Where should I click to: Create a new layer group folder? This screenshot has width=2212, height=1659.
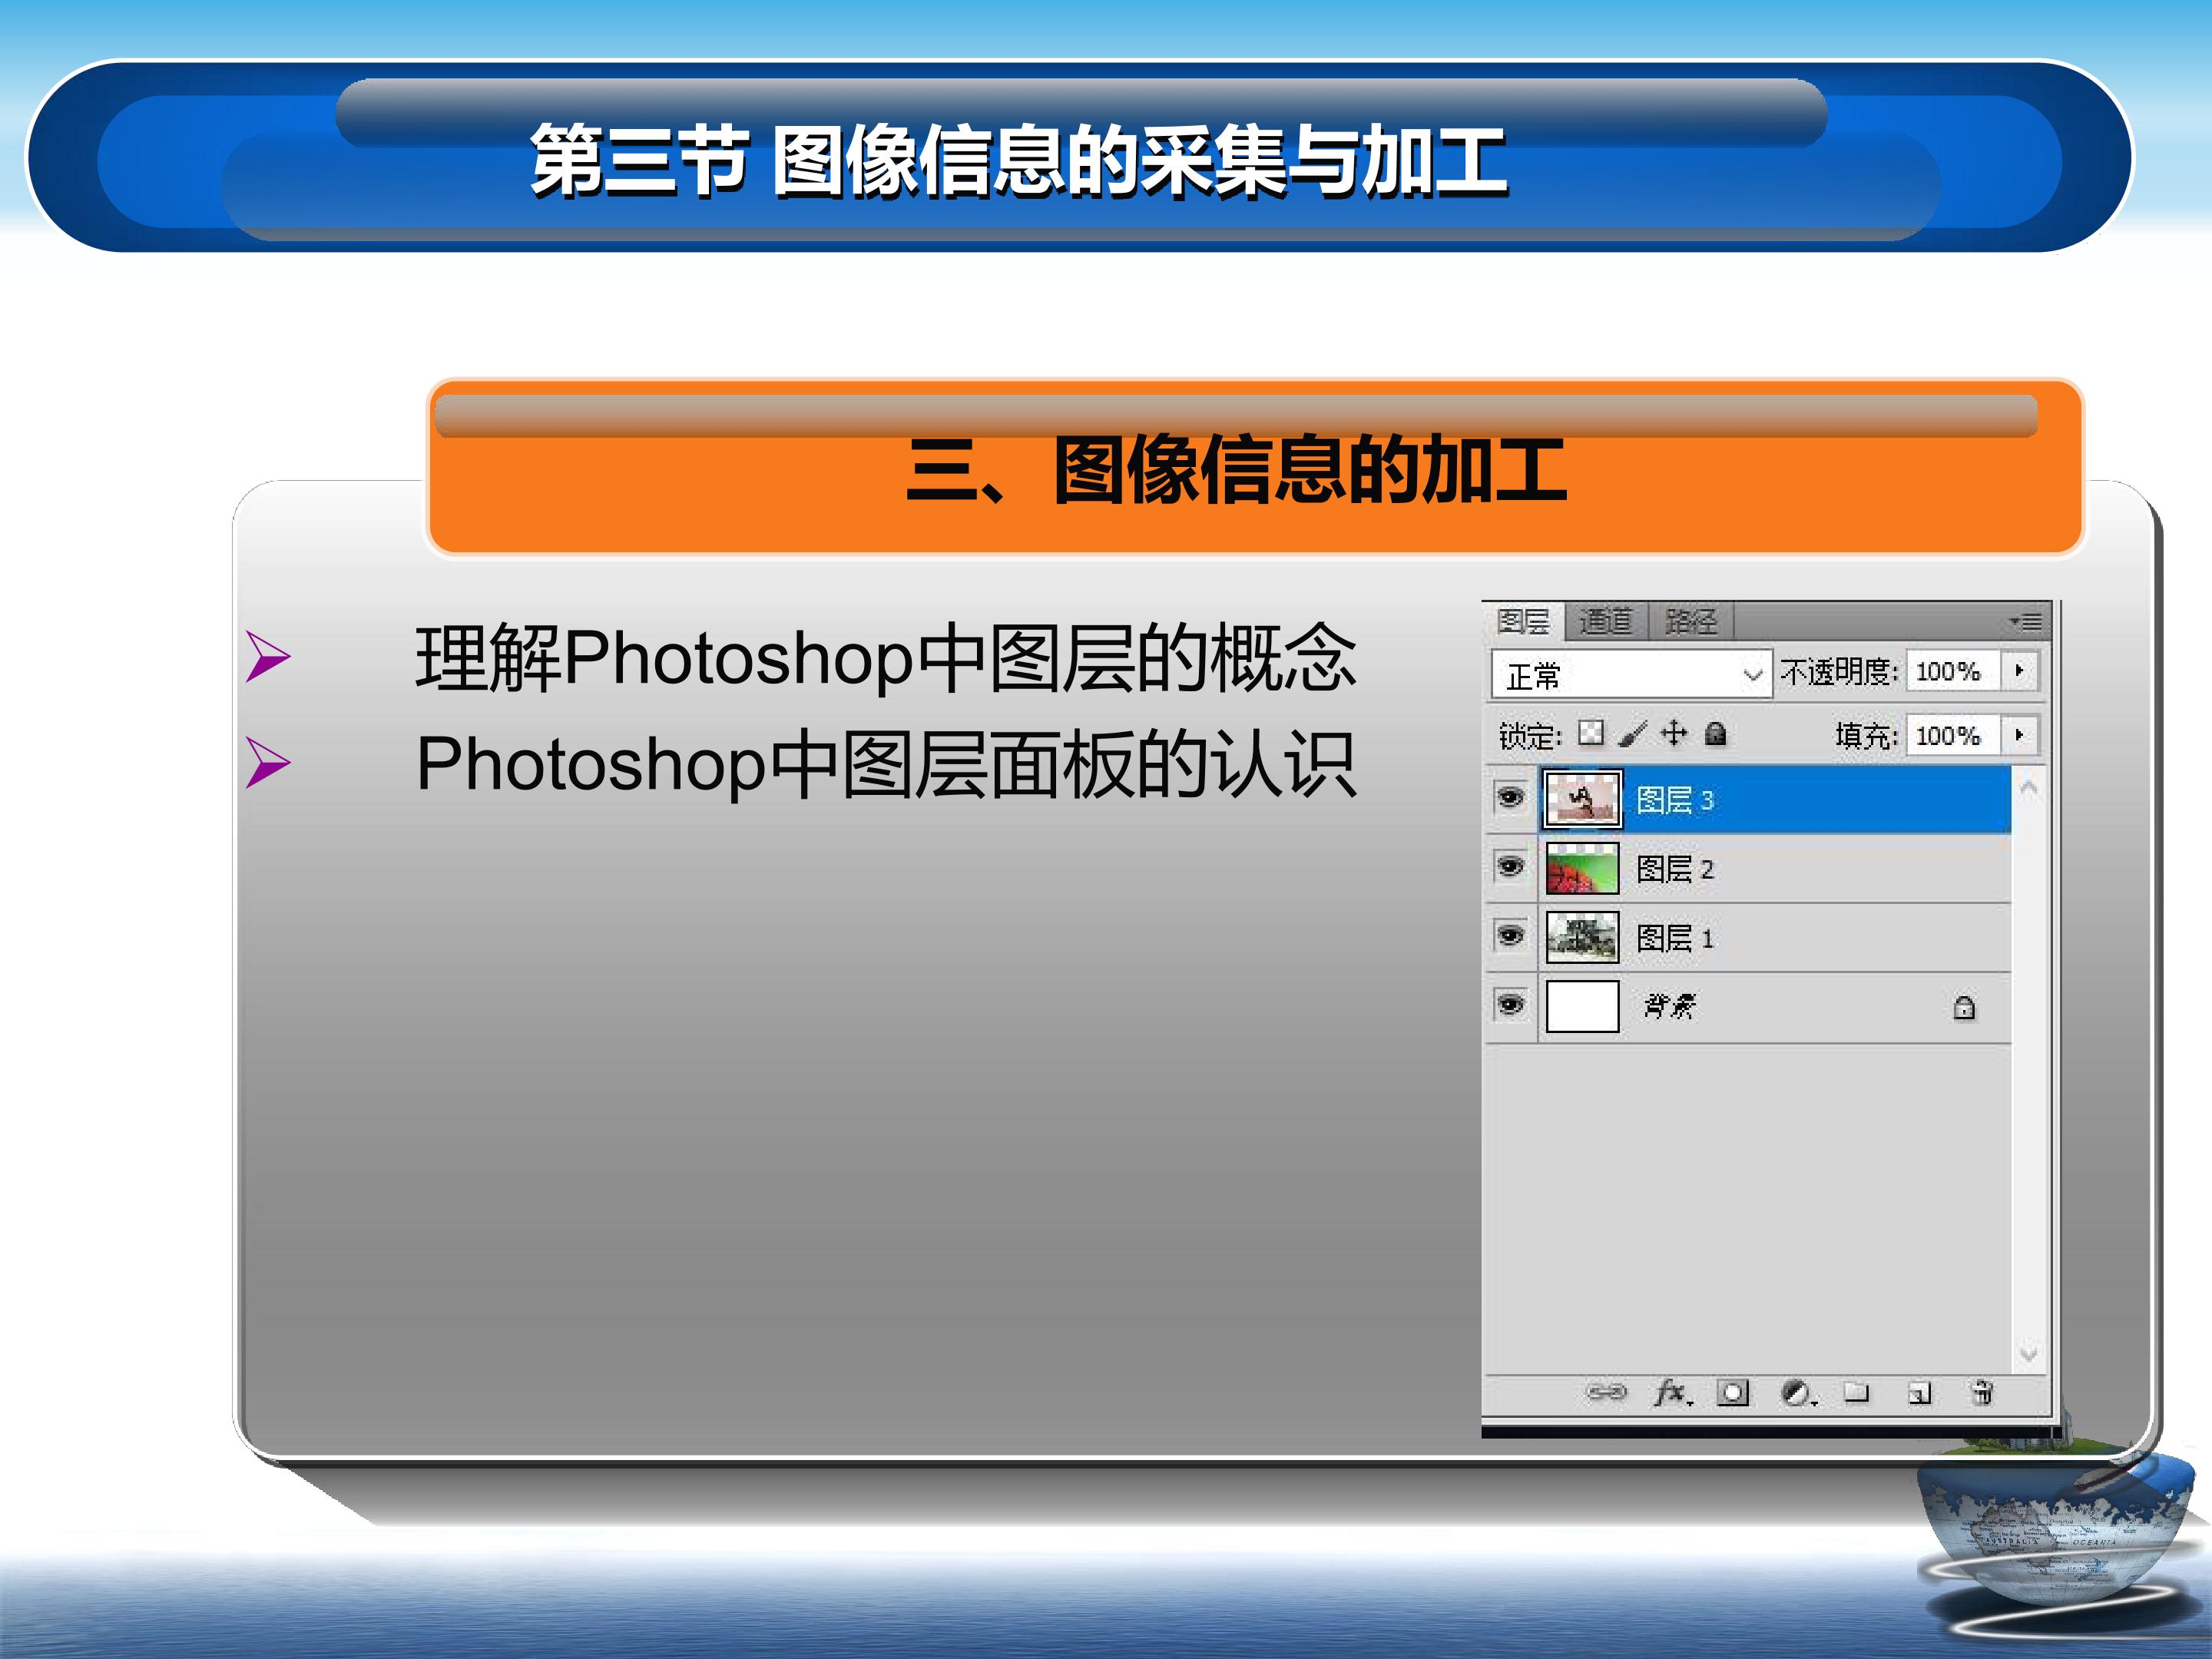pyautogui.click(x=1856, y=1392)
